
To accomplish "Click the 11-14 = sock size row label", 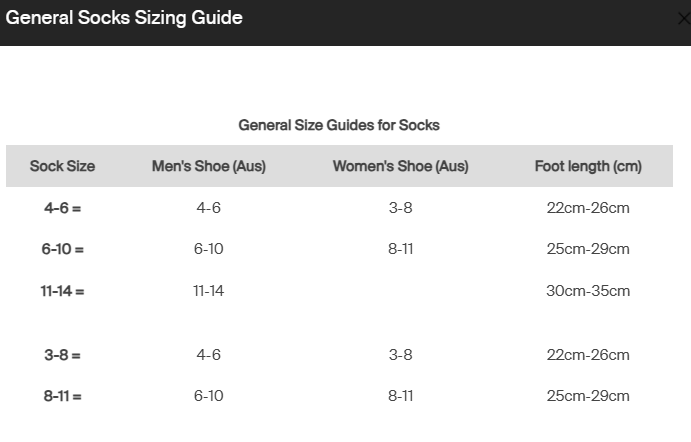I will pyautogui.click(x=62, y=291).
